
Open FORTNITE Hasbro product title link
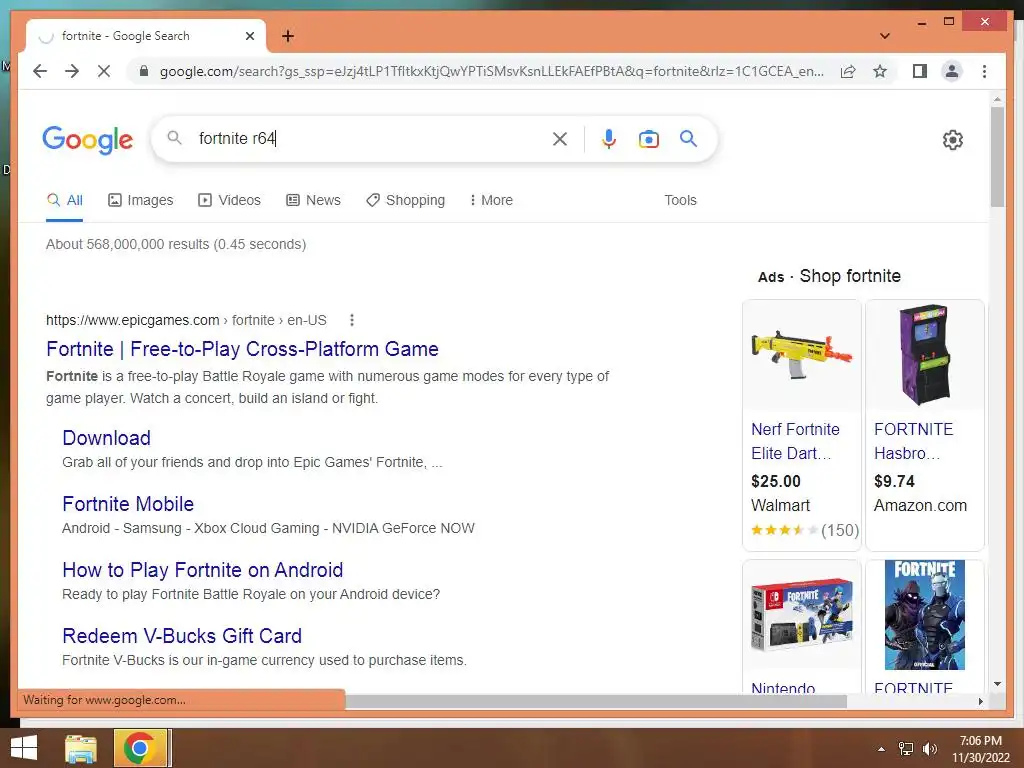[913, 441]
